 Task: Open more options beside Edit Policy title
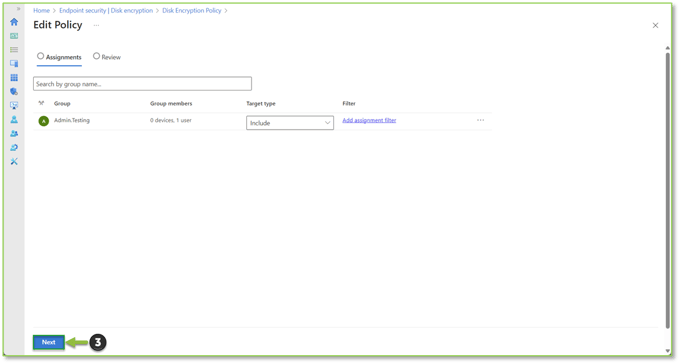pos(96,25)
